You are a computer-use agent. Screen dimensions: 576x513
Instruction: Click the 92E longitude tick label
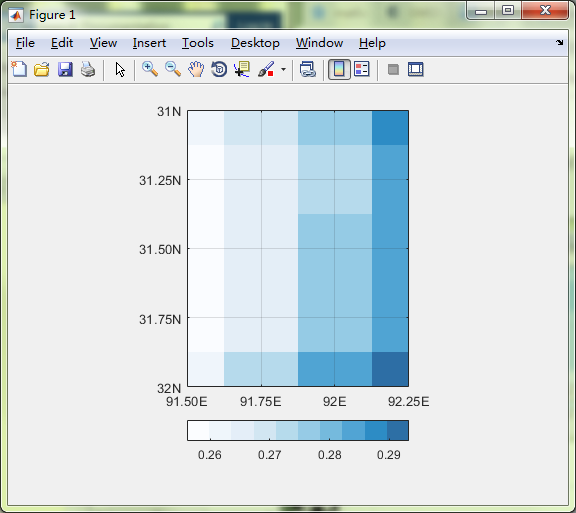pyautogui.click(x=334, y=401)
